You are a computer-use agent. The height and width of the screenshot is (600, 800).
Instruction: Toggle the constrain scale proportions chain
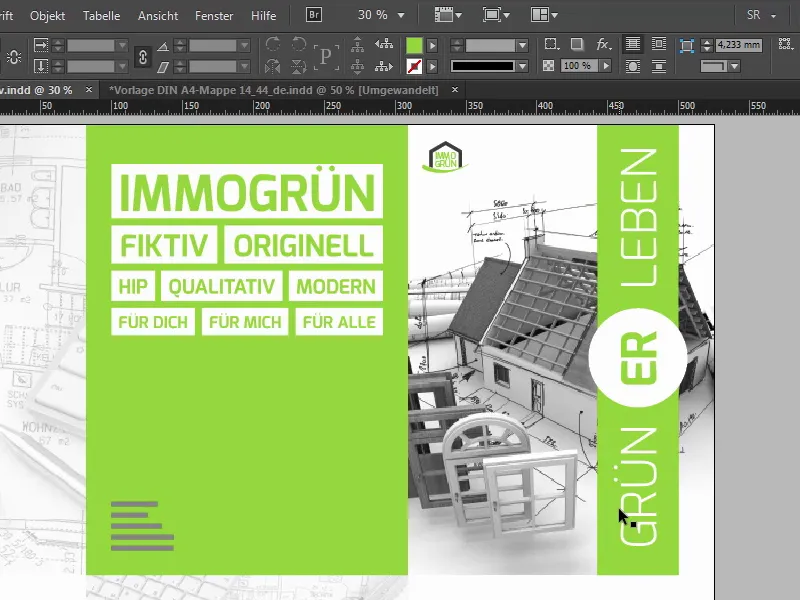[x=143, y=57]
